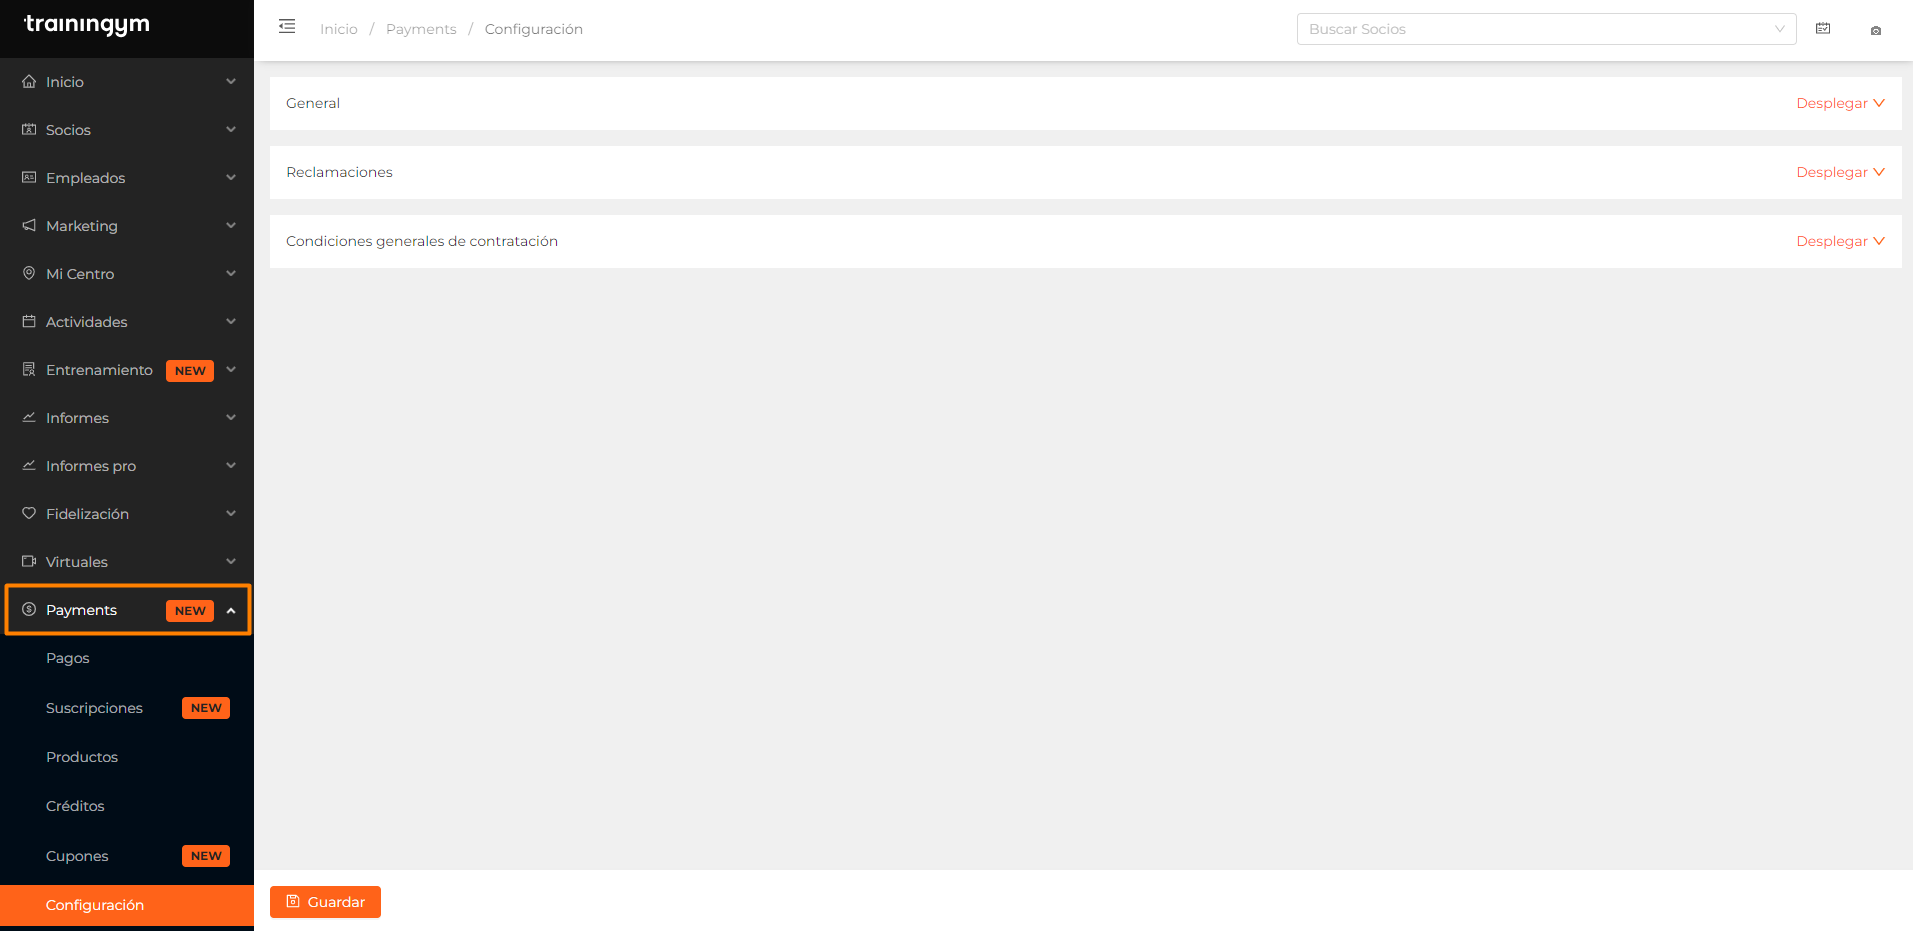The width and height of the screenshot is (1913, 931).
Task: Collapse the sidebar with the hamburger icon
Action: click(x=287, y=27)
